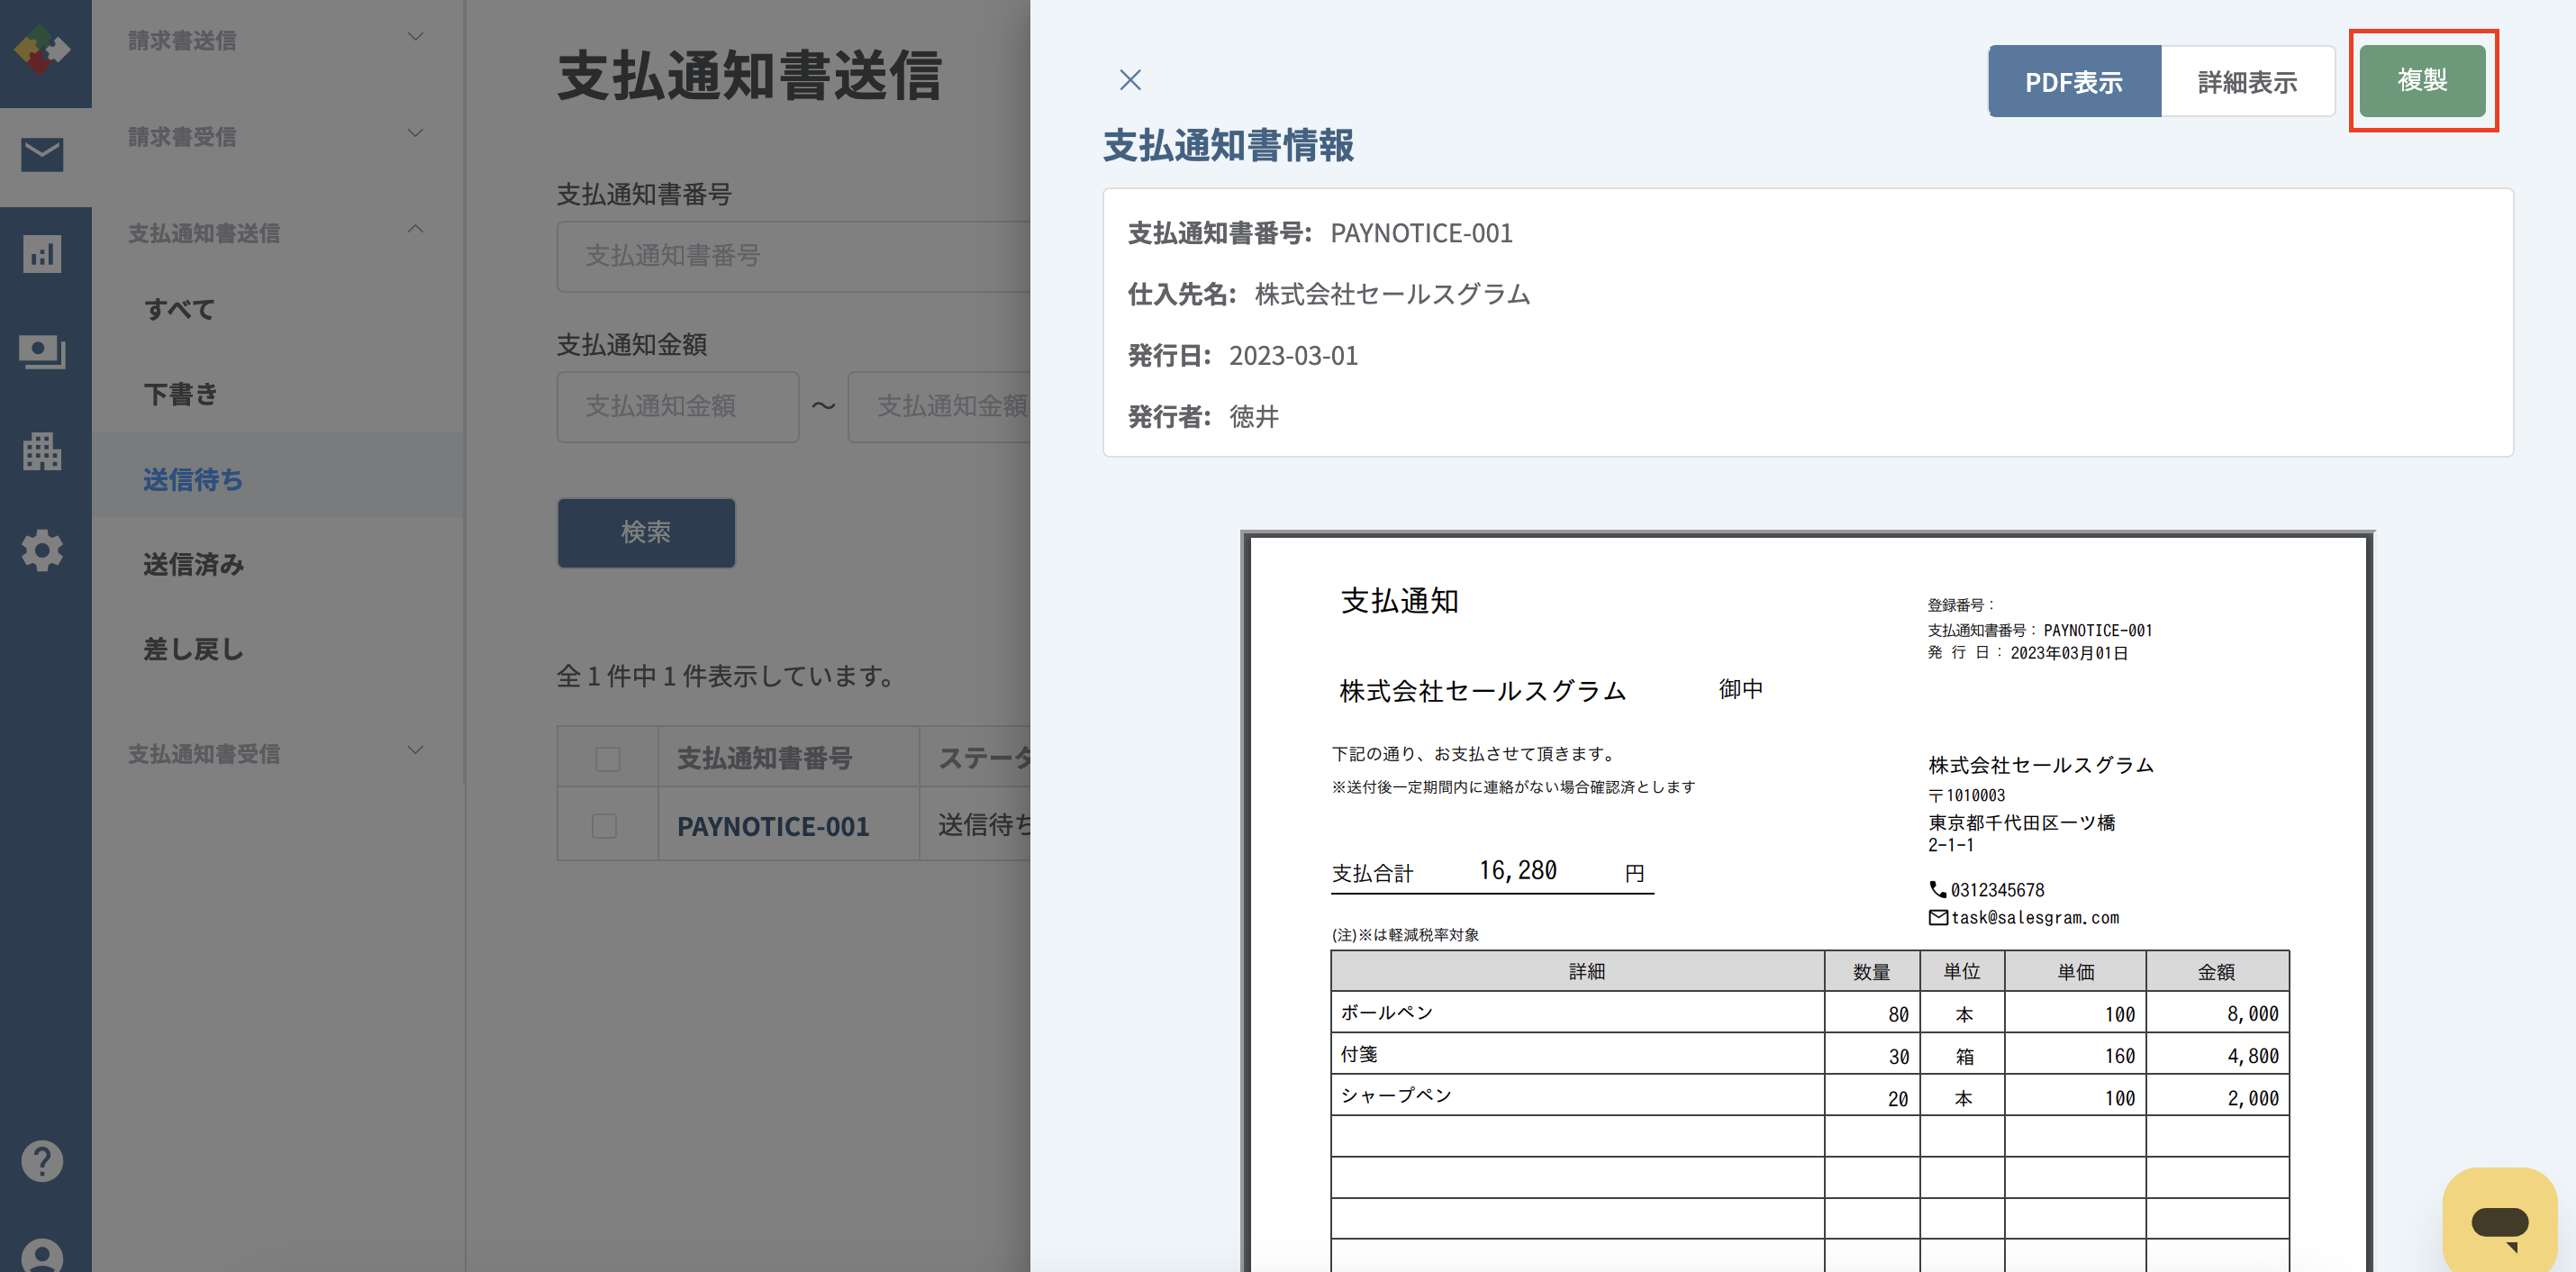Image resolution: width=2576 pixels, height=1272 pixels.
Task: Toggle the select-all checkbox in table header
Action: (x=608, y=759)
